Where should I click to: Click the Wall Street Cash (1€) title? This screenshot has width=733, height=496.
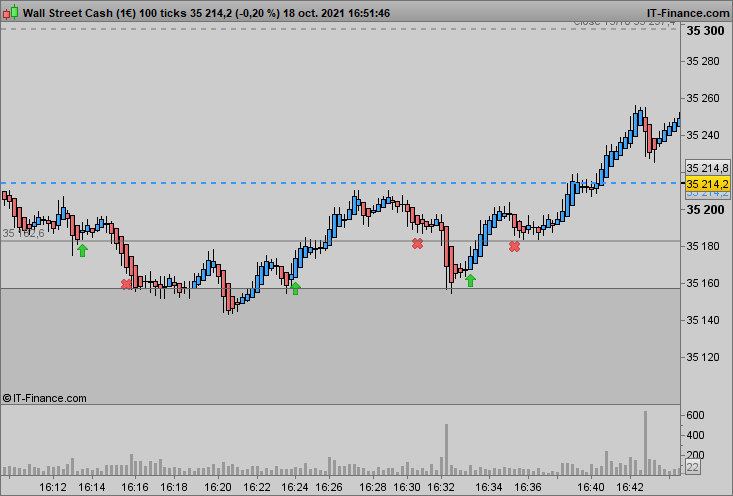tap(79, 13)
